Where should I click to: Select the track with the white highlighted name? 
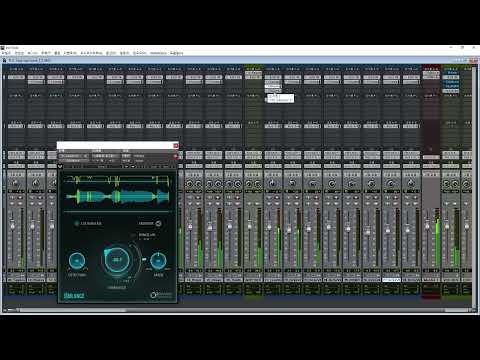tap(391, 280)
